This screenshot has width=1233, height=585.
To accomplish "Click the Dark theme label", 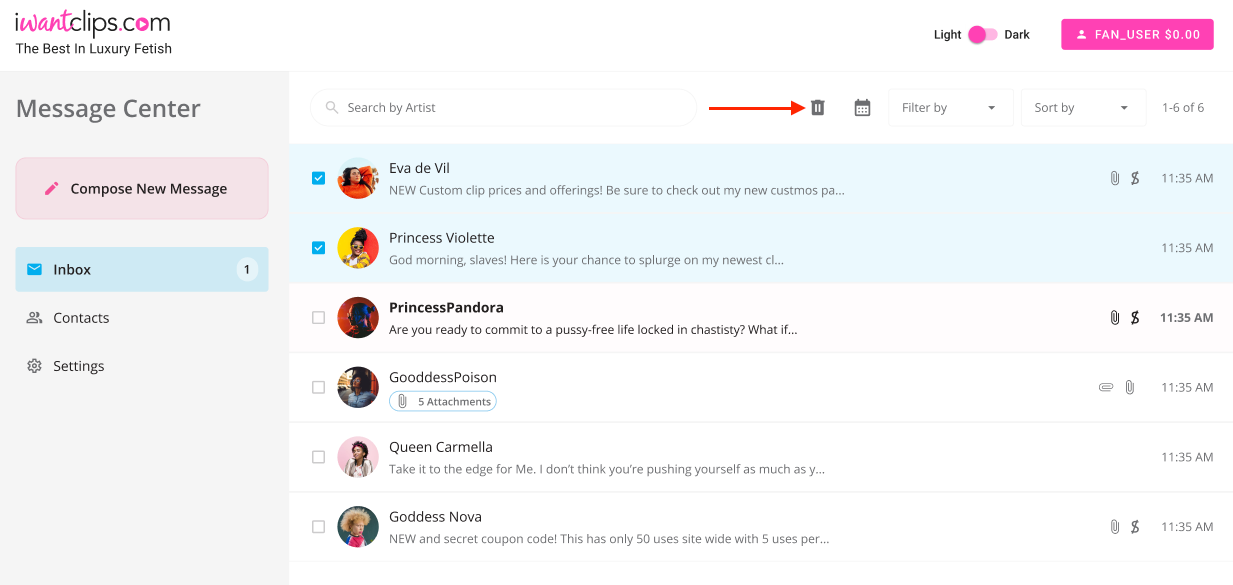I will (1017, 34).
